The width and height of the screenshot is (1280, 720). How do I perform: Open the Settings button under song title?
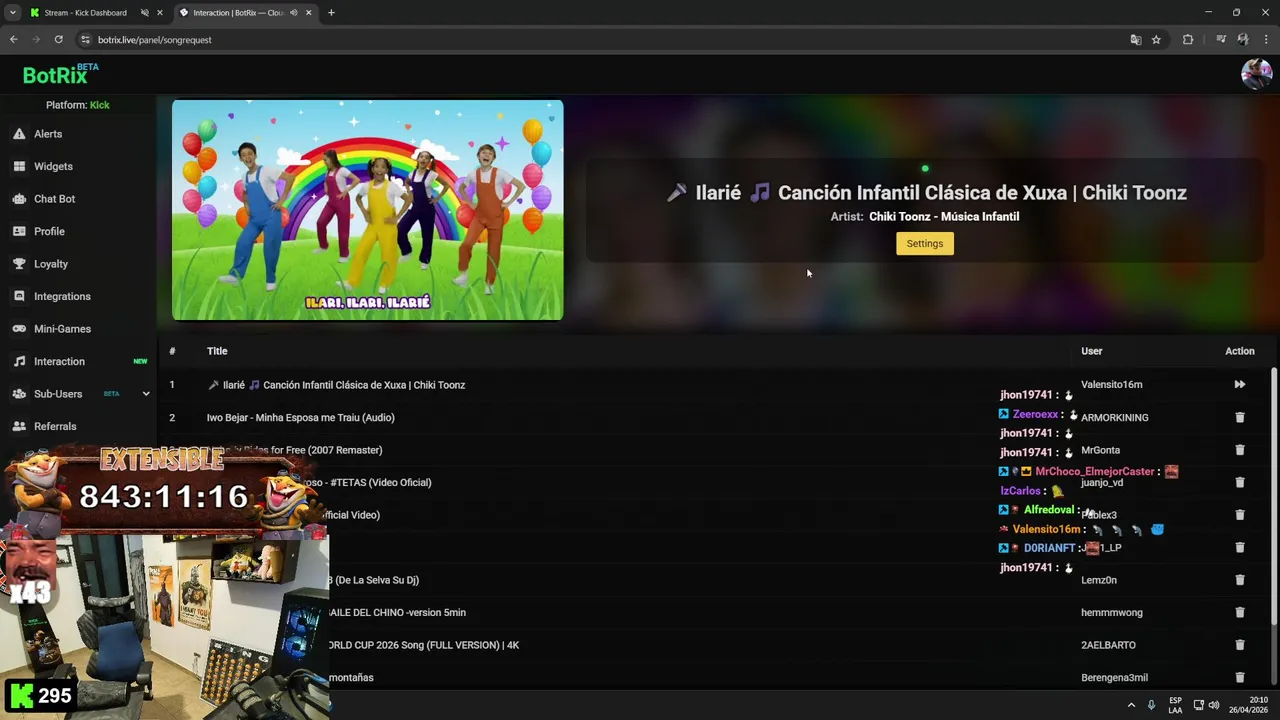[925, 244]
